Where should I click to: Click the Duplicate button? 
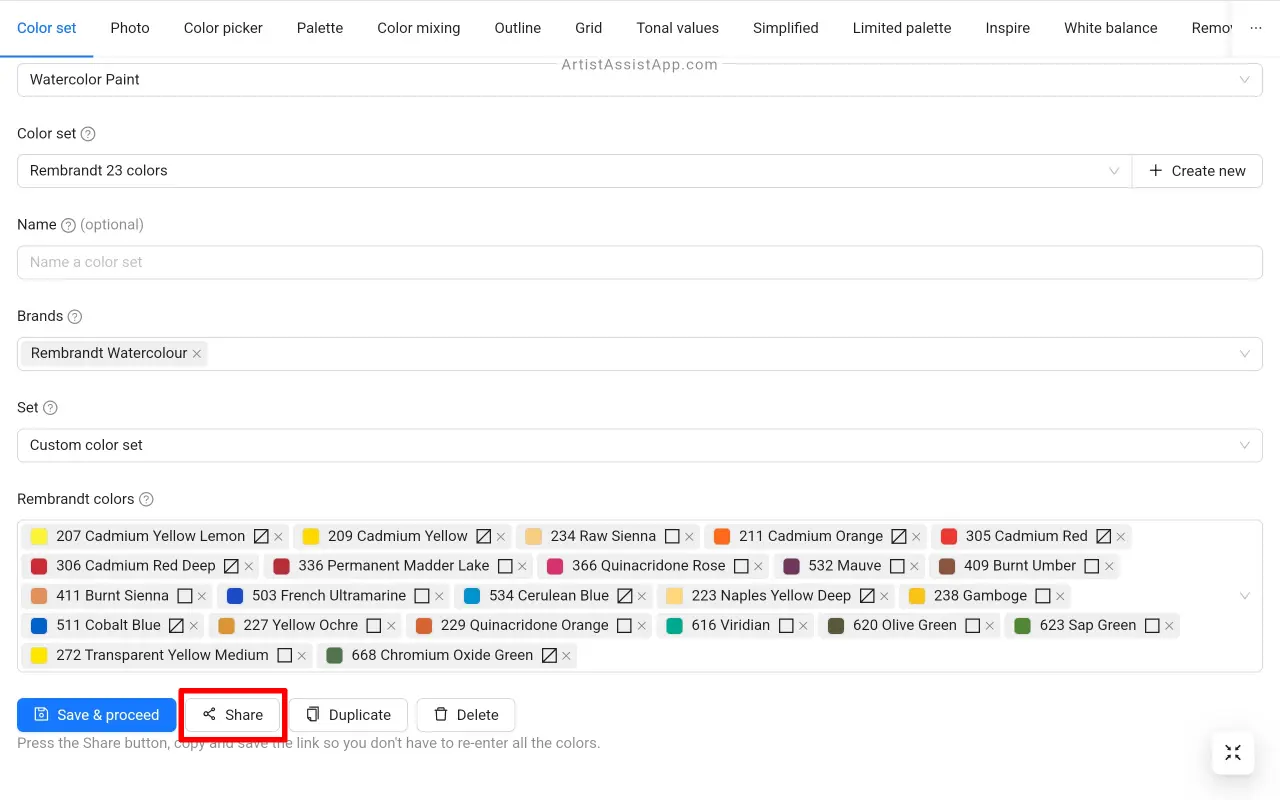click(349, 715)
